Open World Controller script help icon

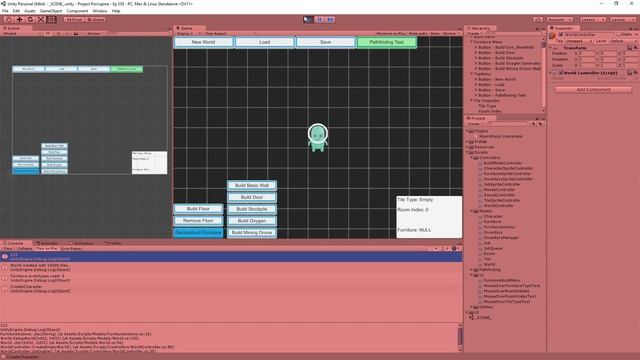[630, 73]
